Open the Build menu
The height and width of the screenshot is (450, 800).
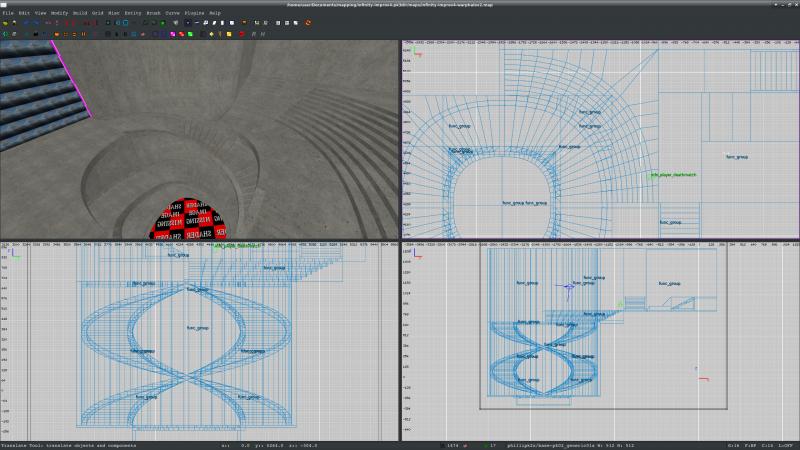coord(79,13)
